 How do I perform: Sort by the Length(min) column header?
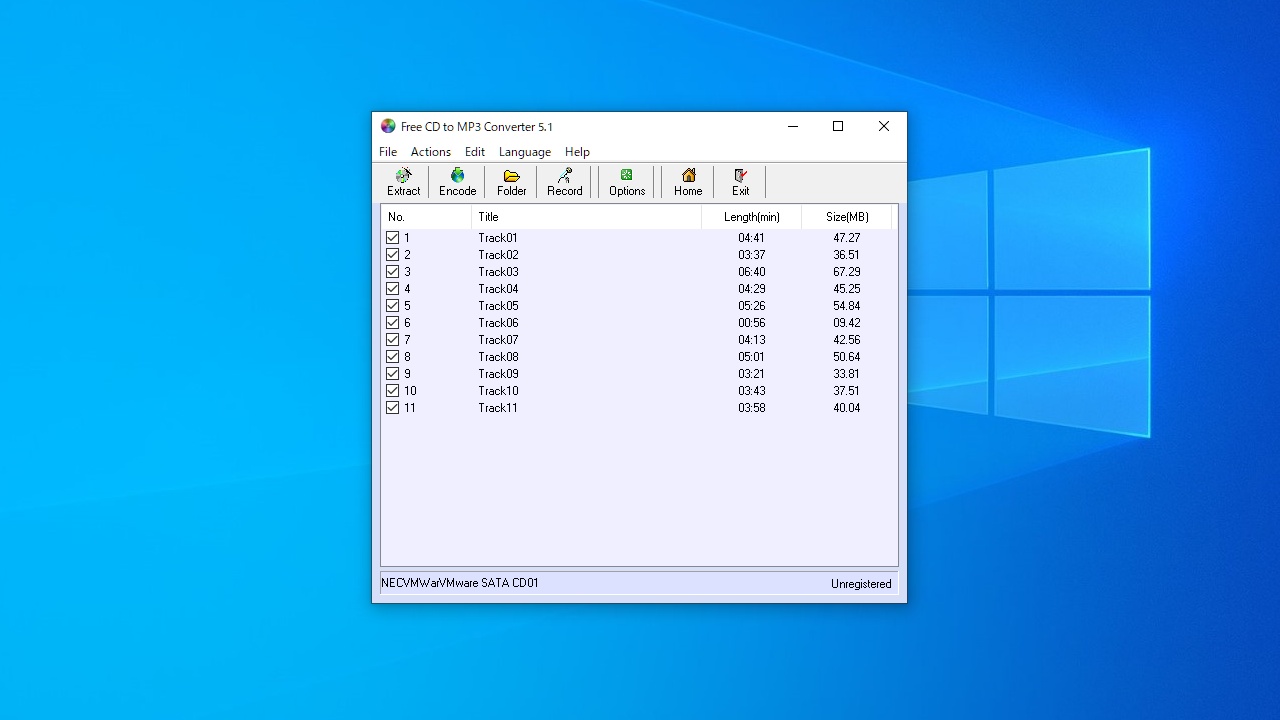point(751,217)
